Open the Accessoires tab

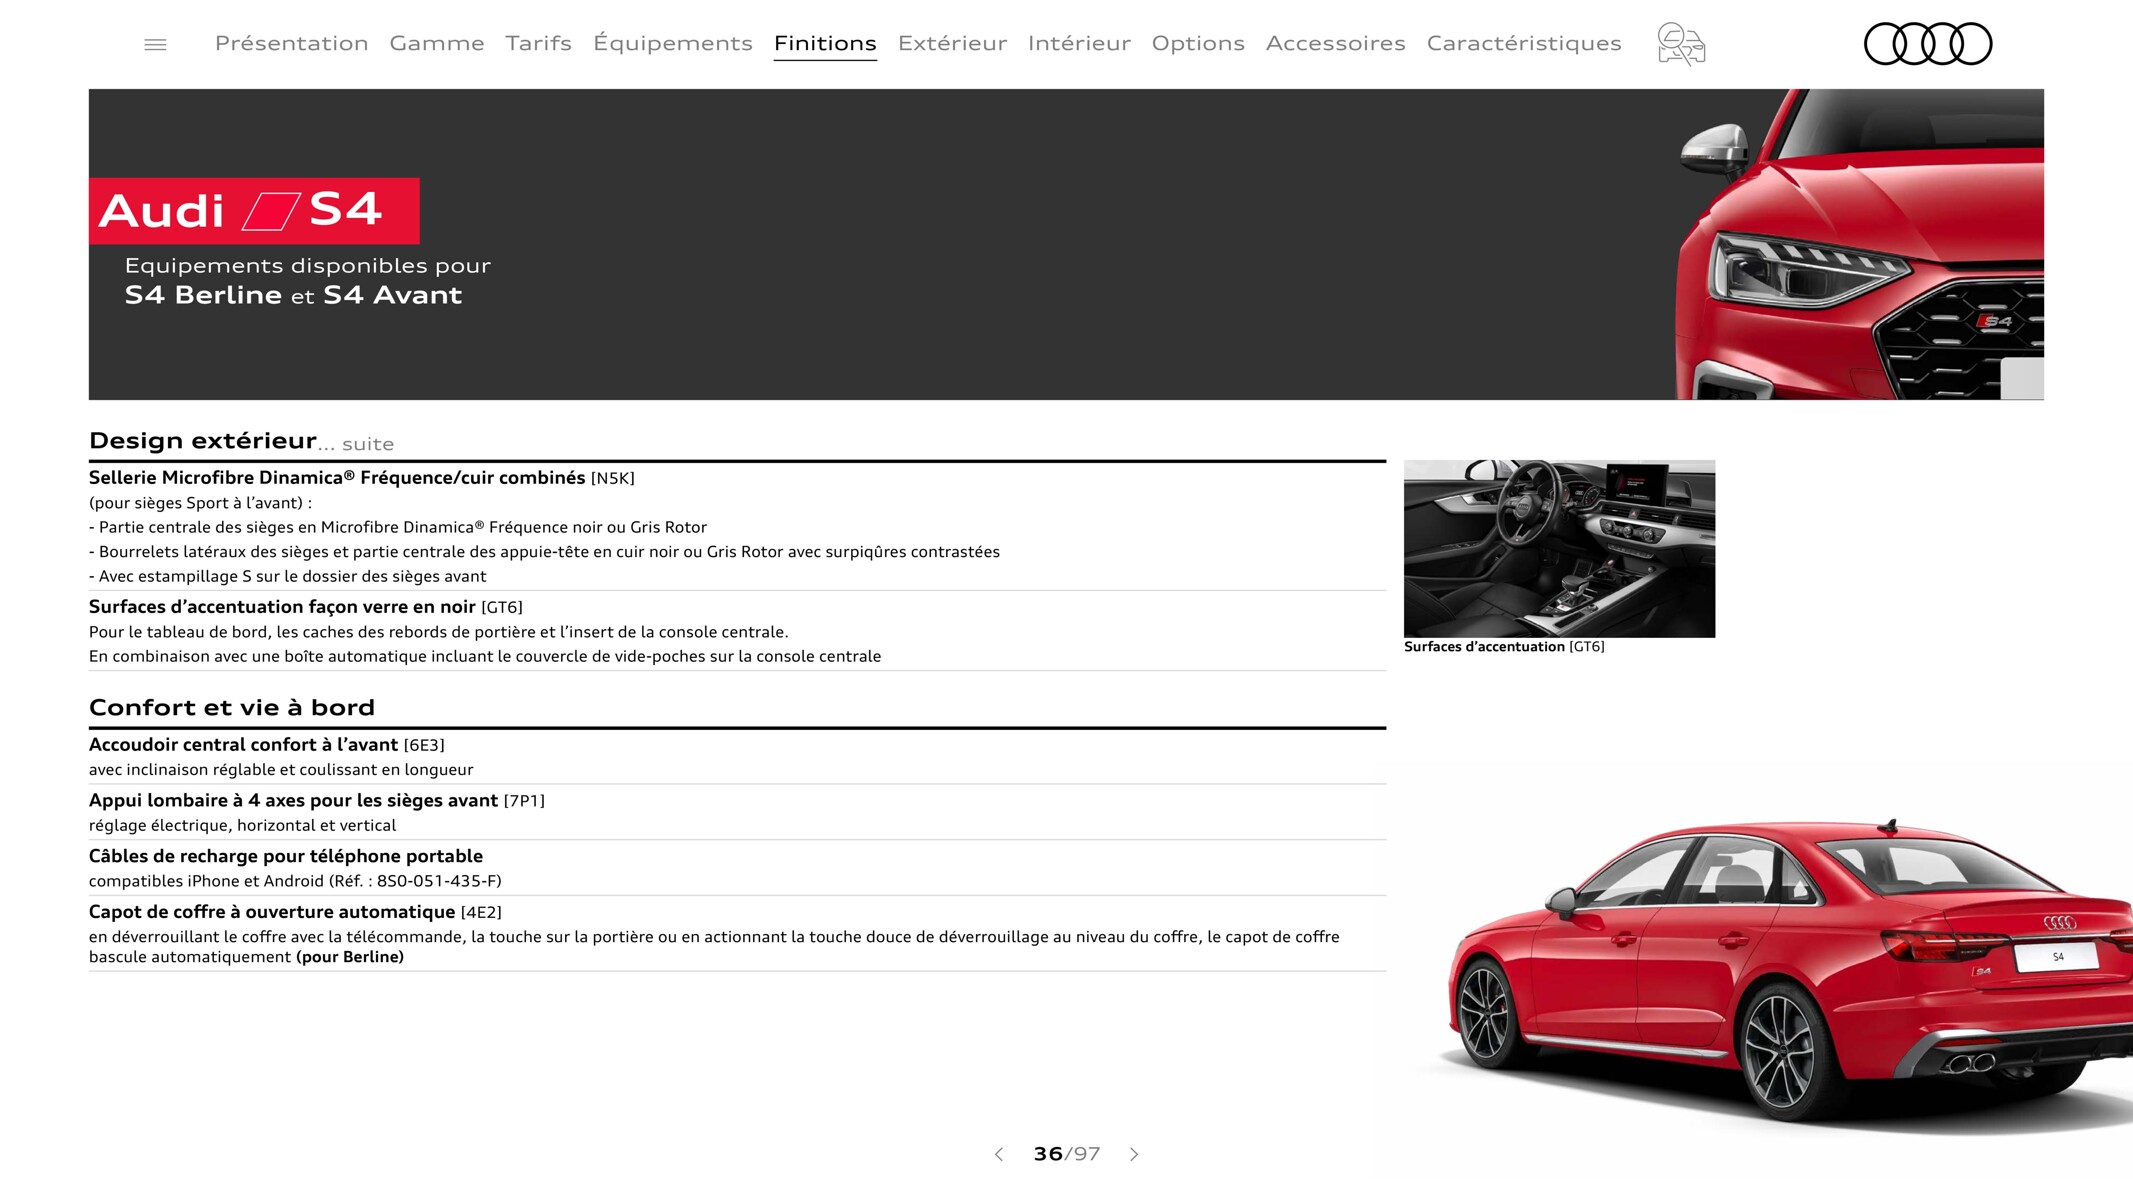click(x=1335, y=43)
